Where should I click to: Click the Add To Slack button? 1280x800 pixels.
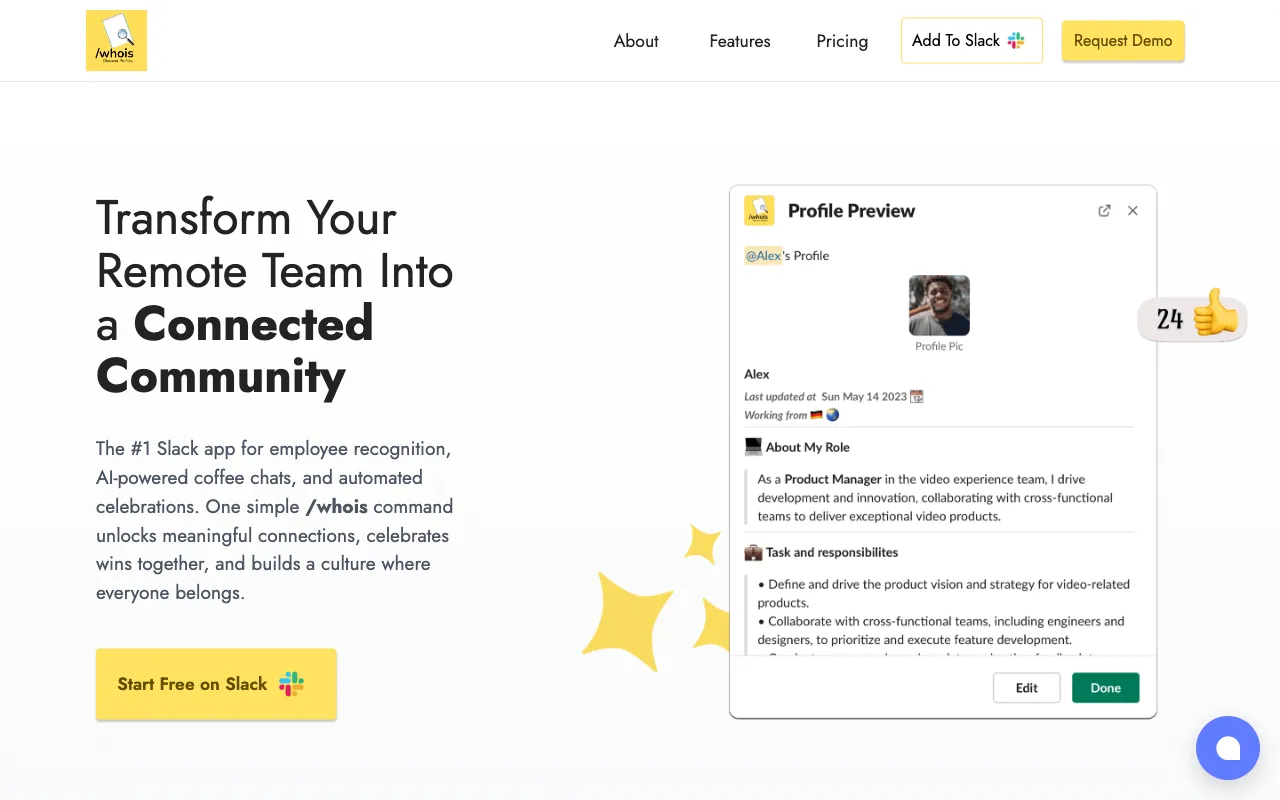pos(972,40)
